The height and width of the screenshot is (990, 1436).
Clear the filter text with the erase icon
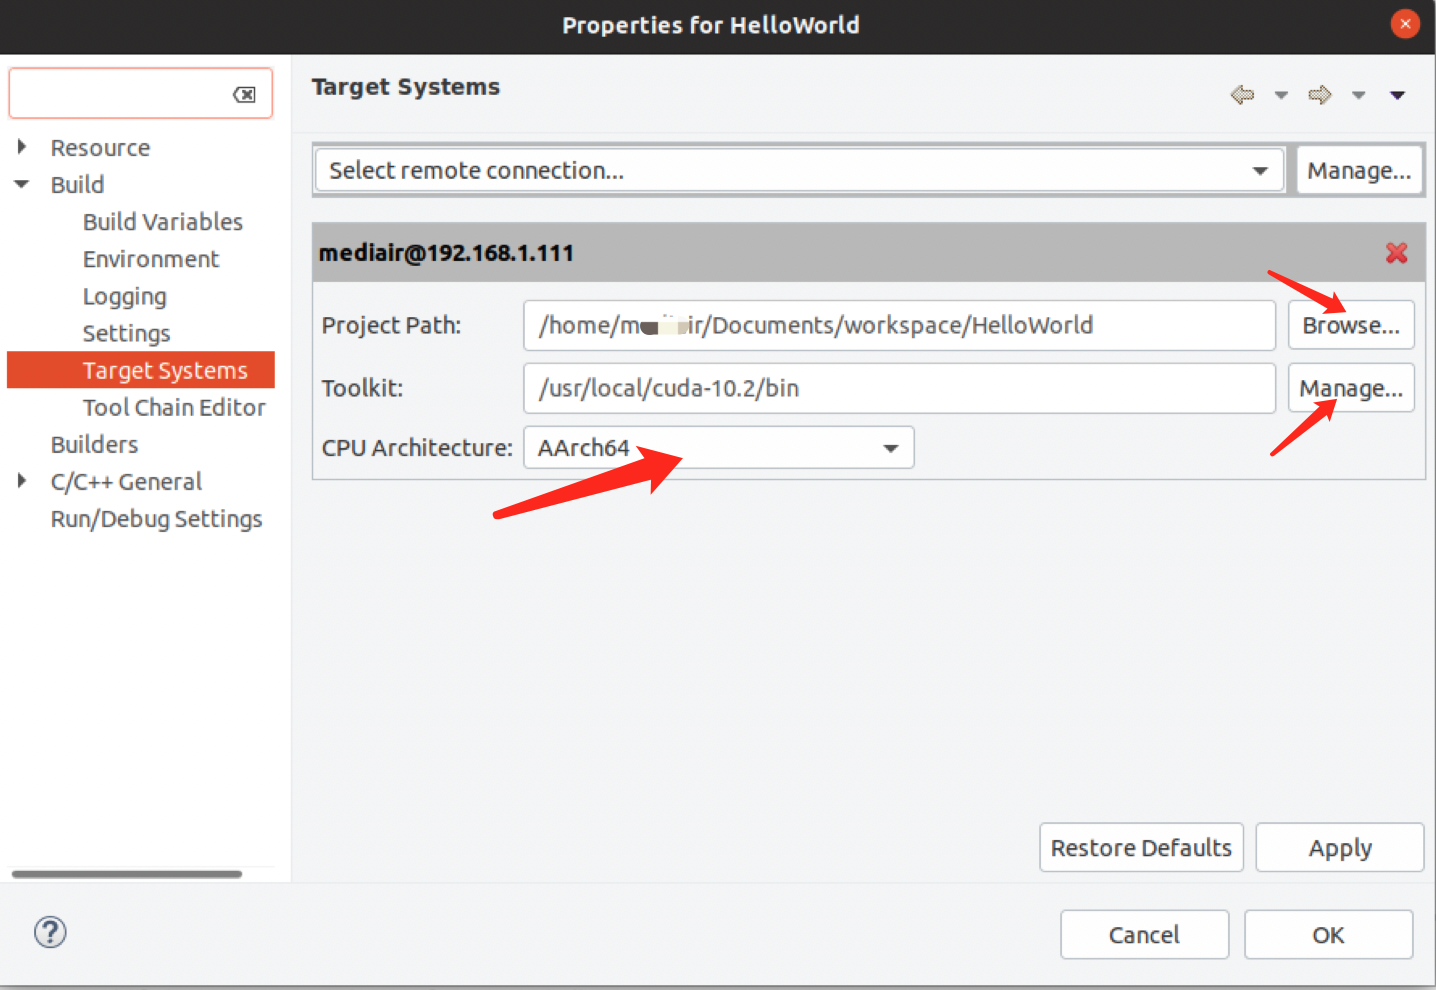click(x=246, y=93)
